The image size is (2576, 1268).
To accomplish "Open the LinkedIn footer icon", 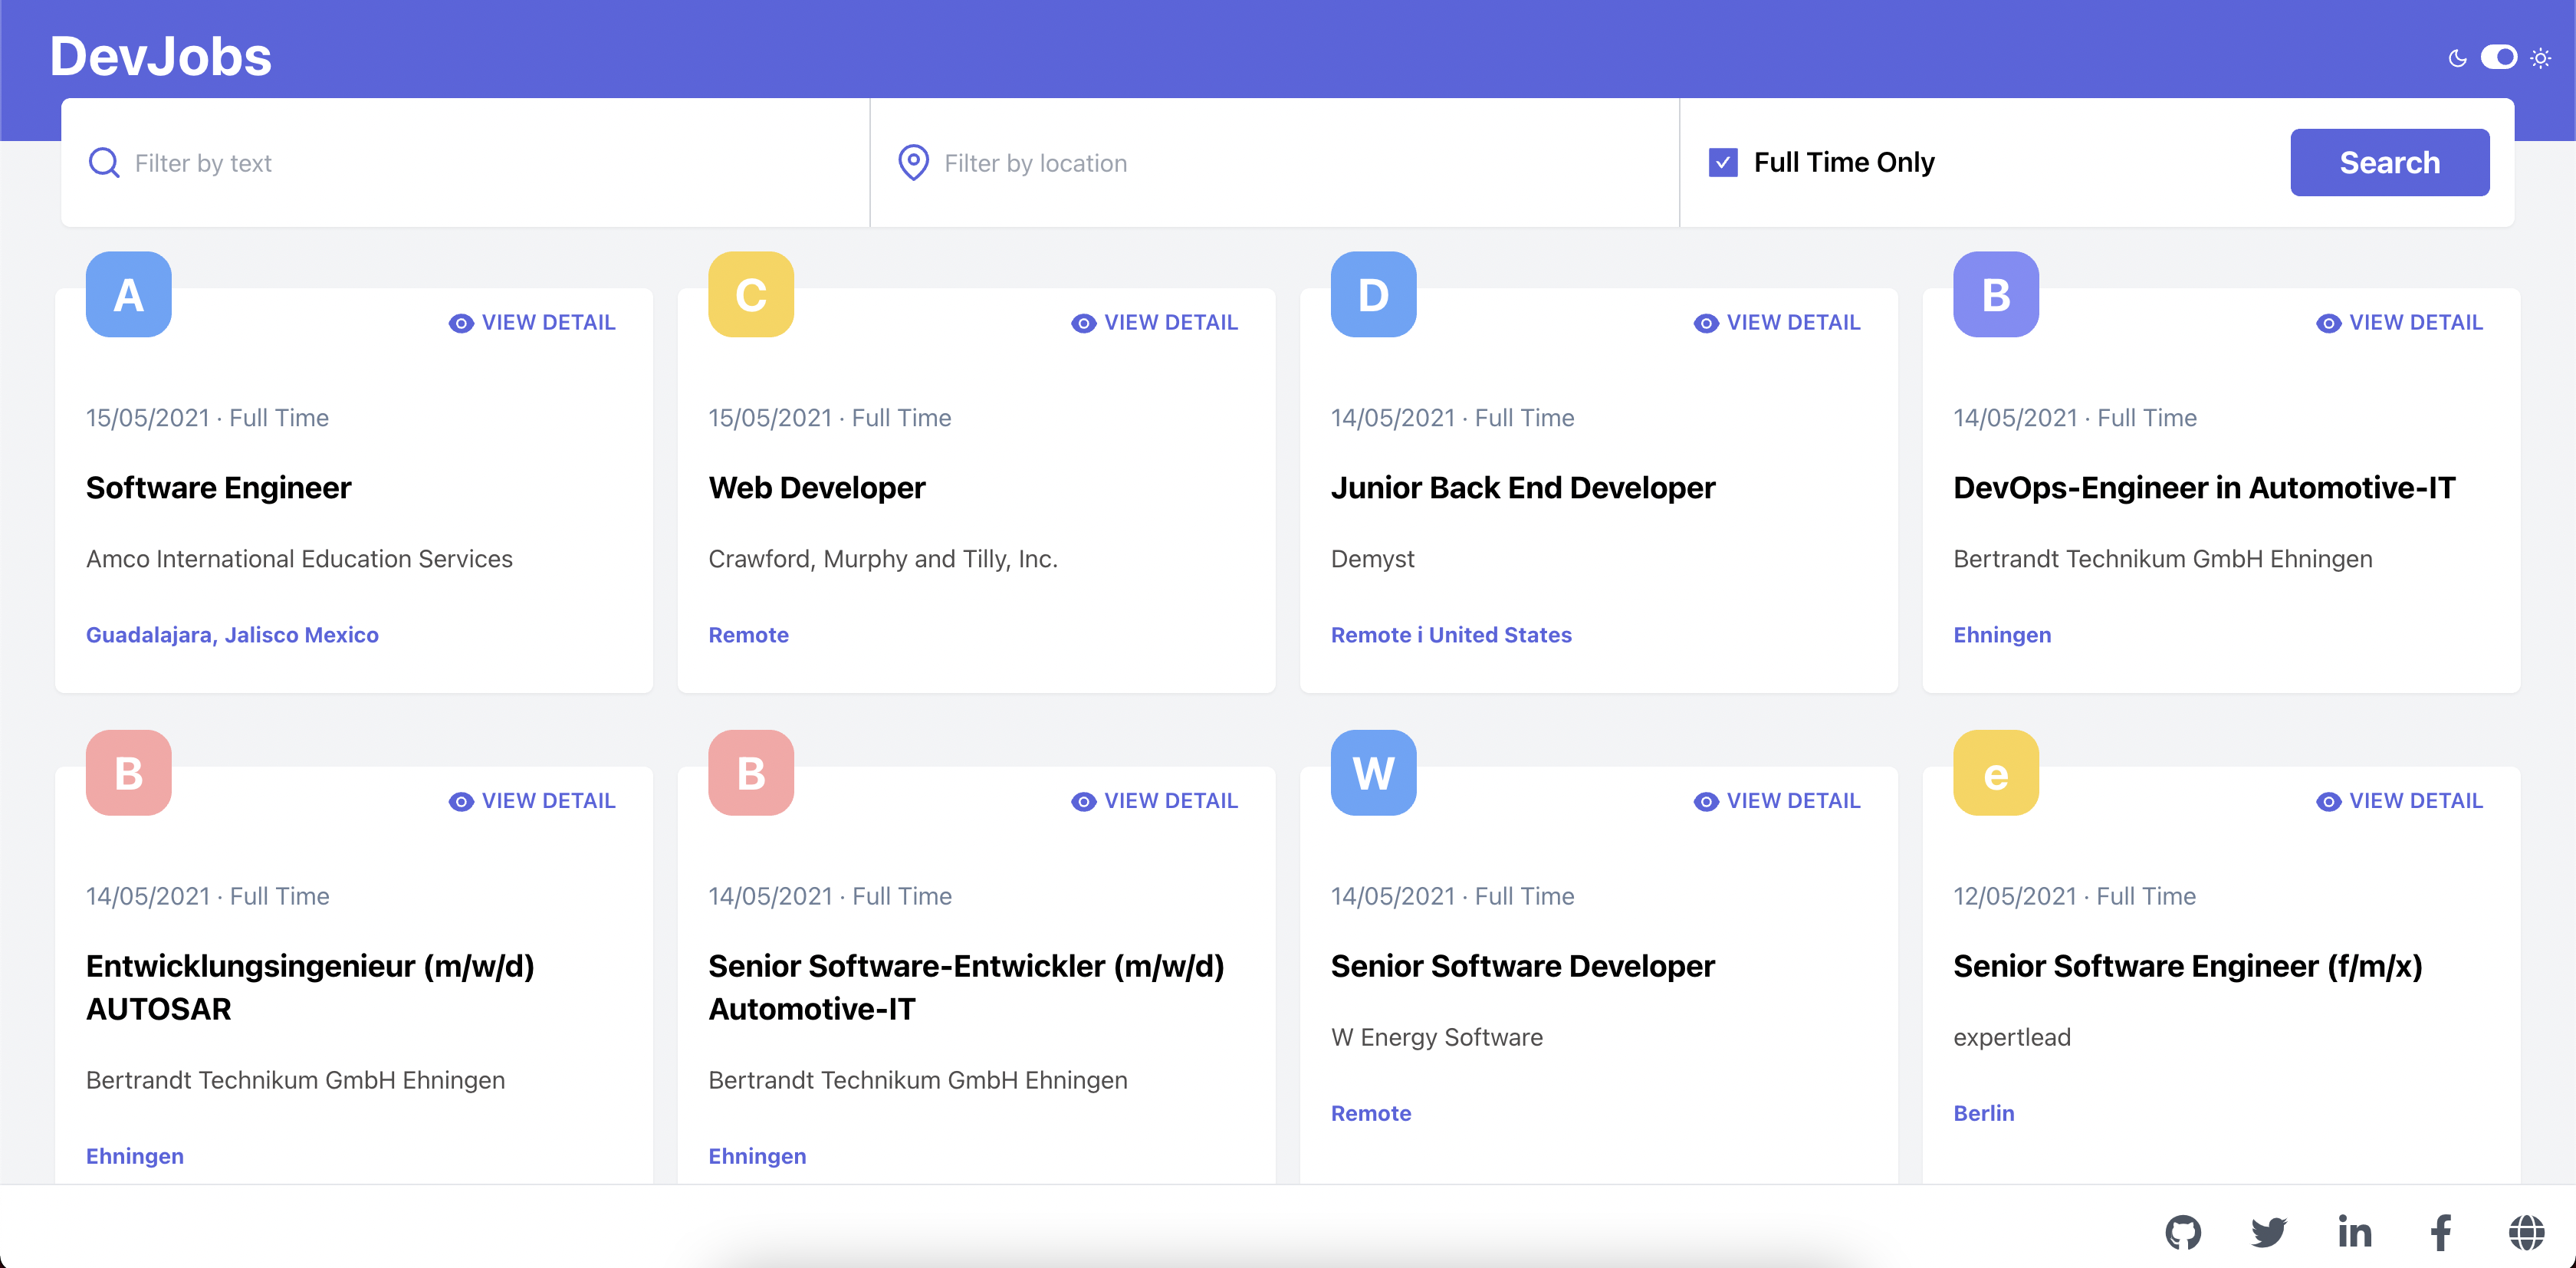I will 2354,1232.
